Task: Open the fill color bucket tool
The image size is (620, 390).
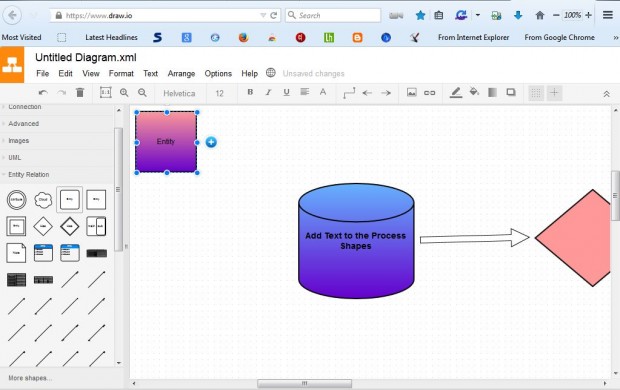Action: coord(474,92)
